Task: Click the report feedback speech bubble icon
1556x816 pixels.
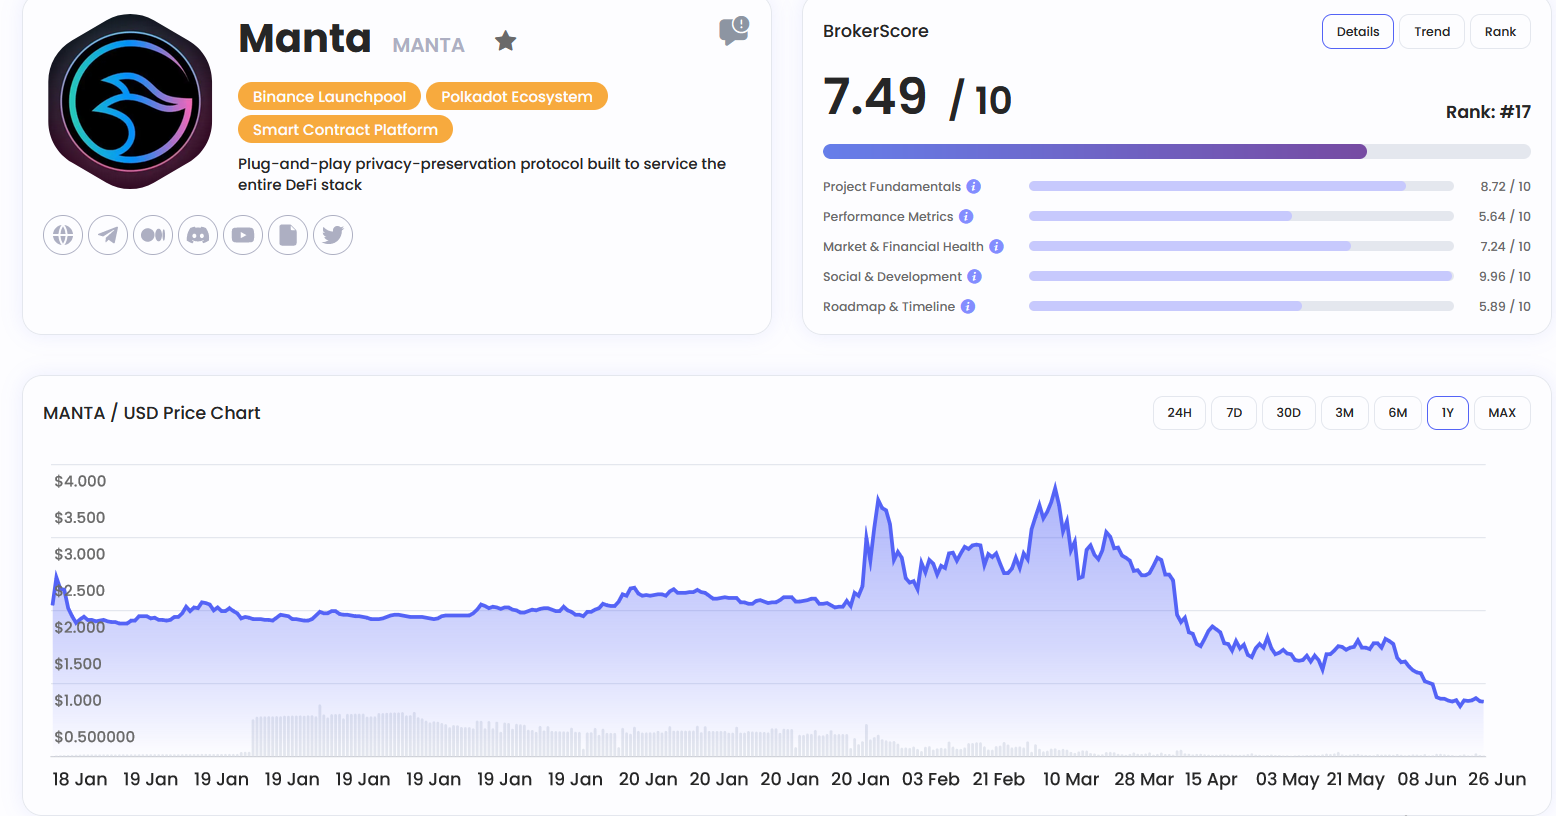Action: coord(734,31)
